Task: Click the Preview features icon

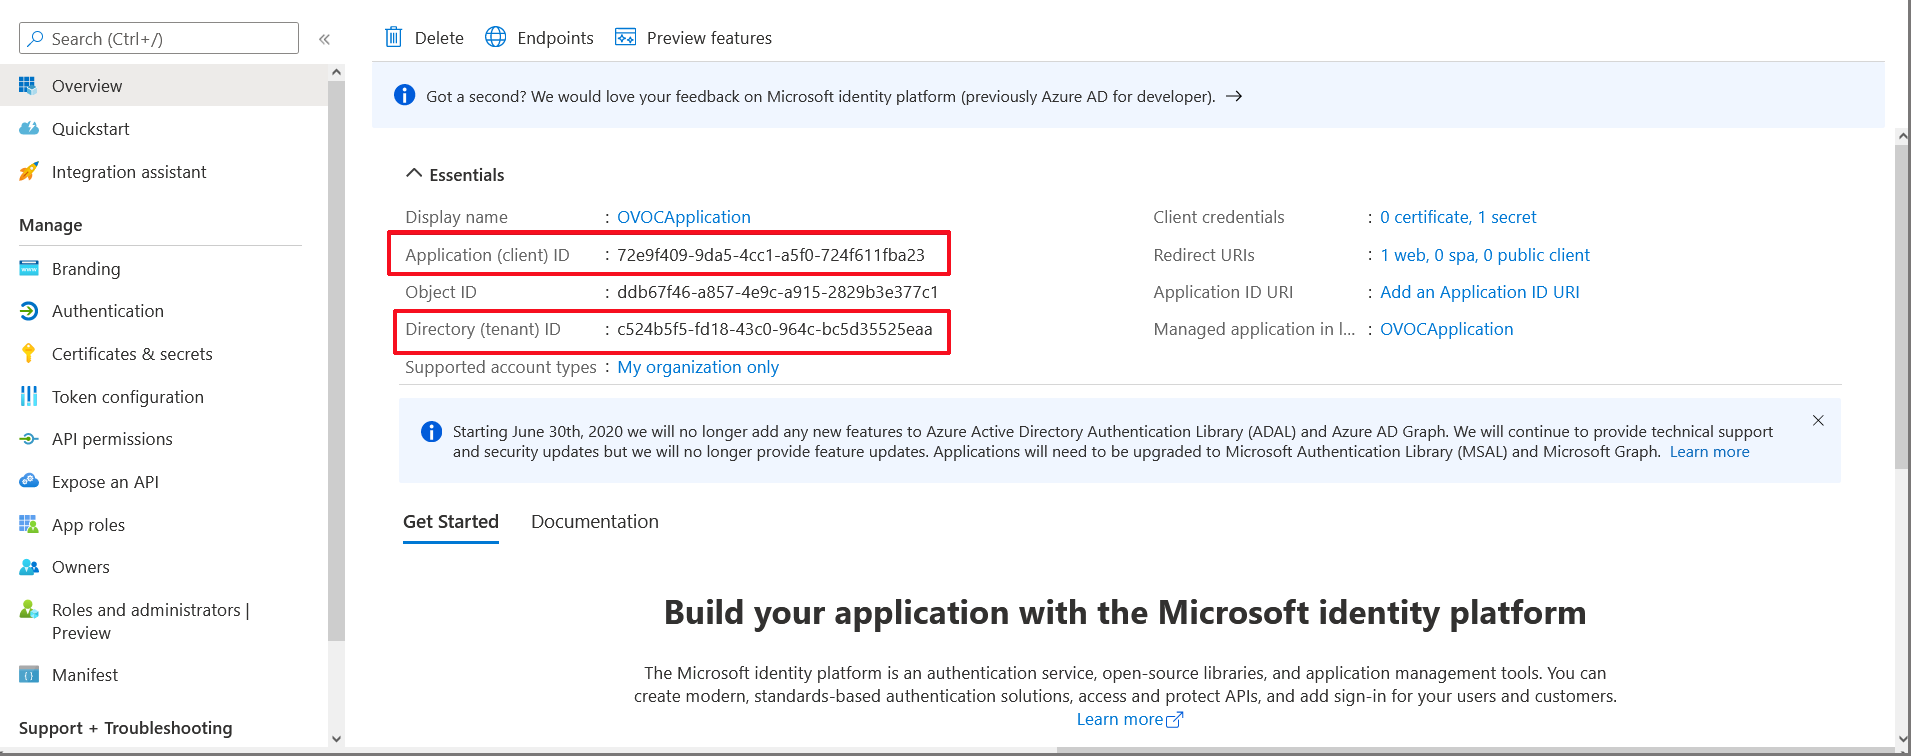Action: tap(625, 38)
